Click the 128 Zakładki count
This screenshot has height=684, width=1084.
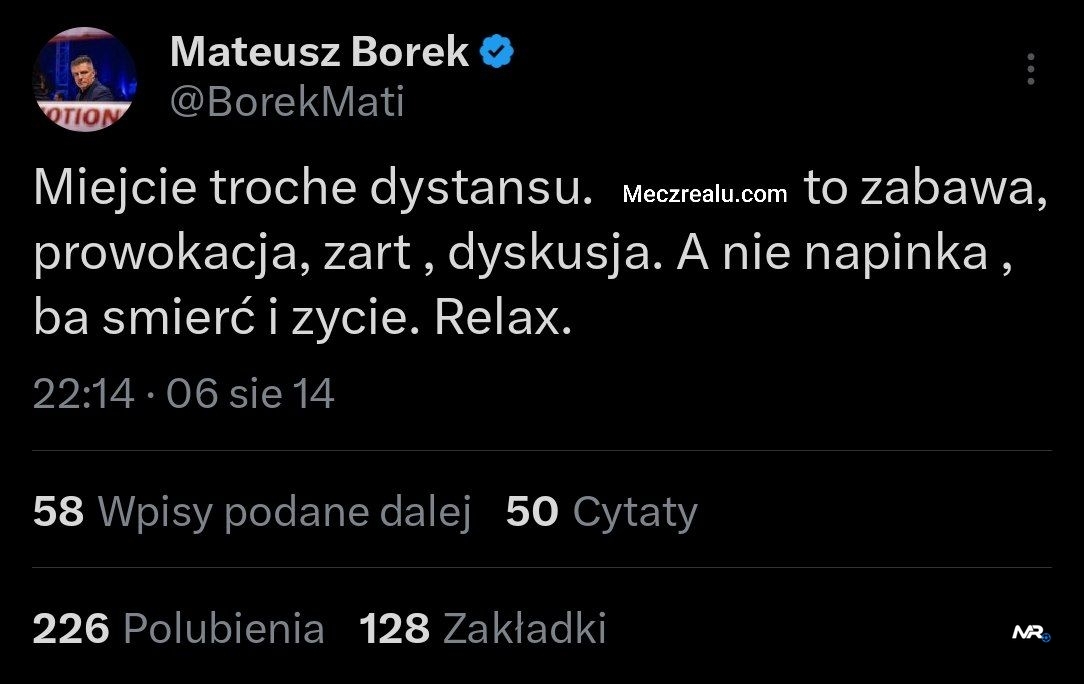tap(482, 629)
